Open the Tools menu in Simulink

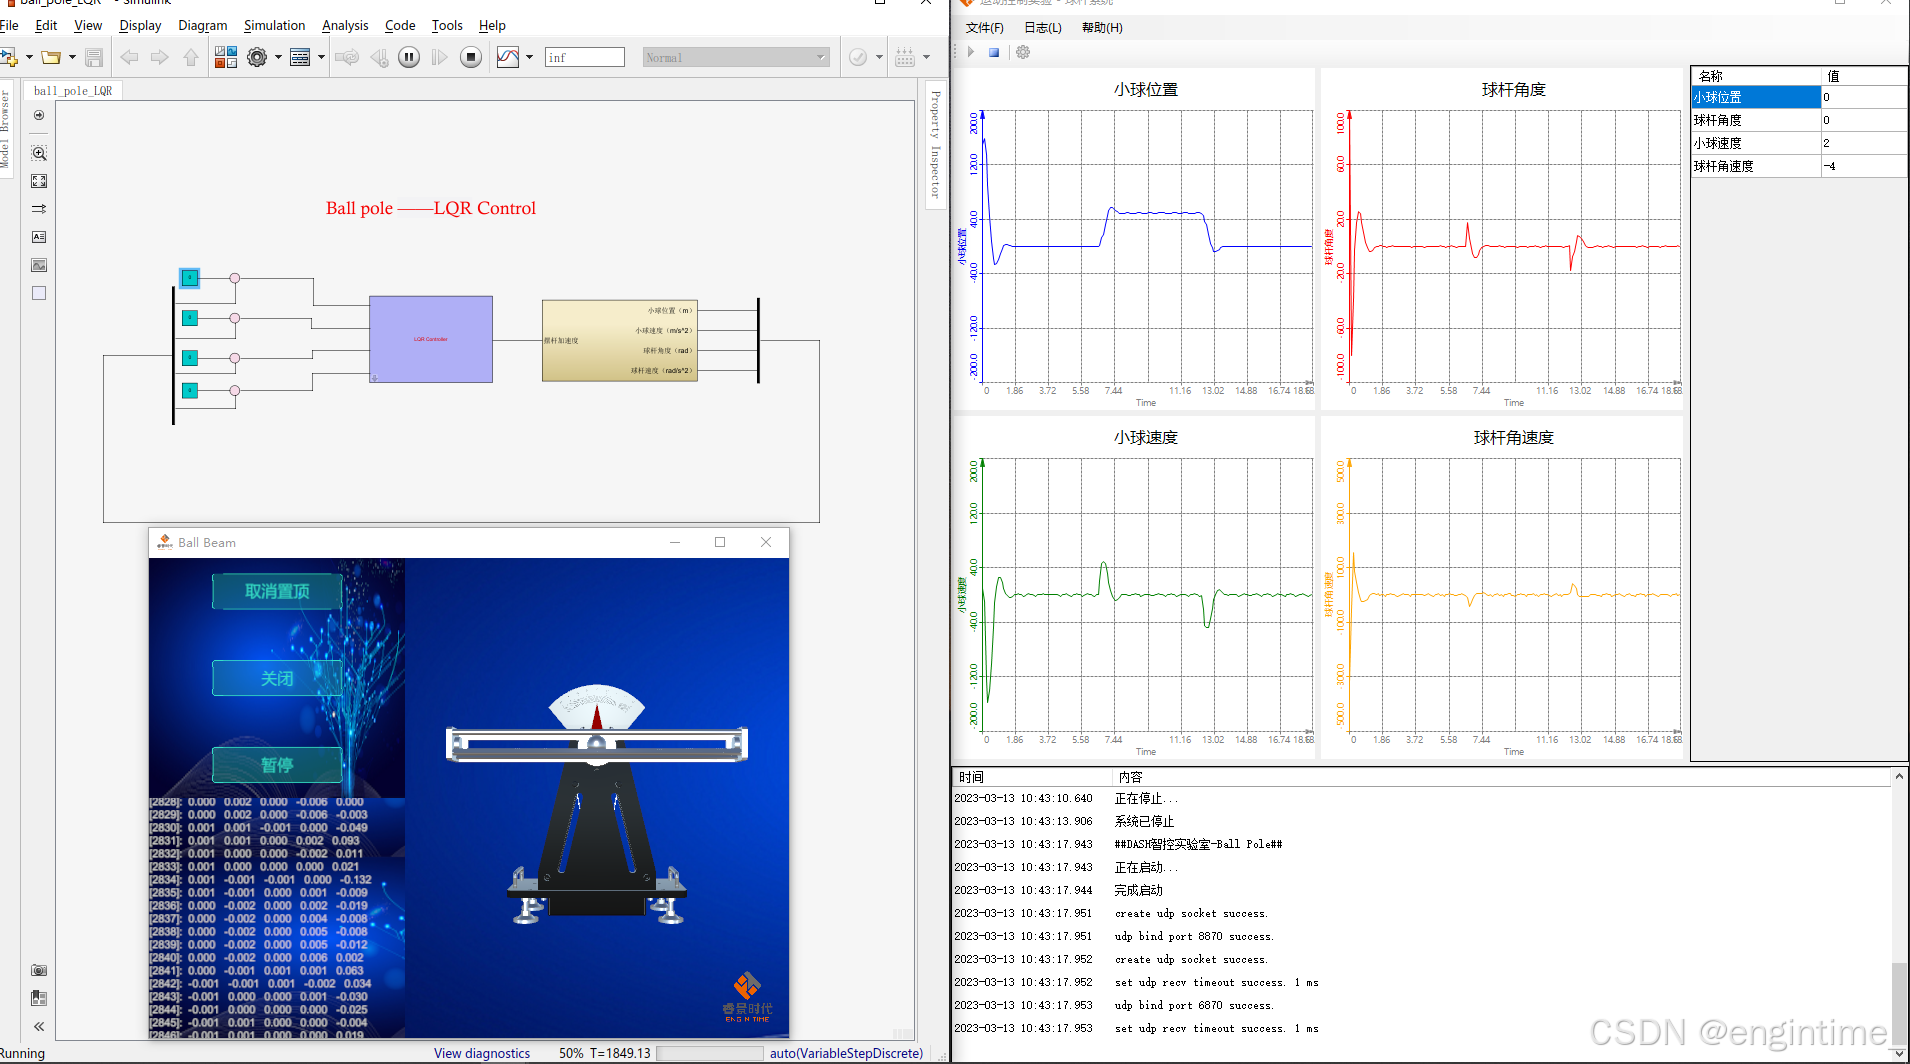click(x=447, y=25)
